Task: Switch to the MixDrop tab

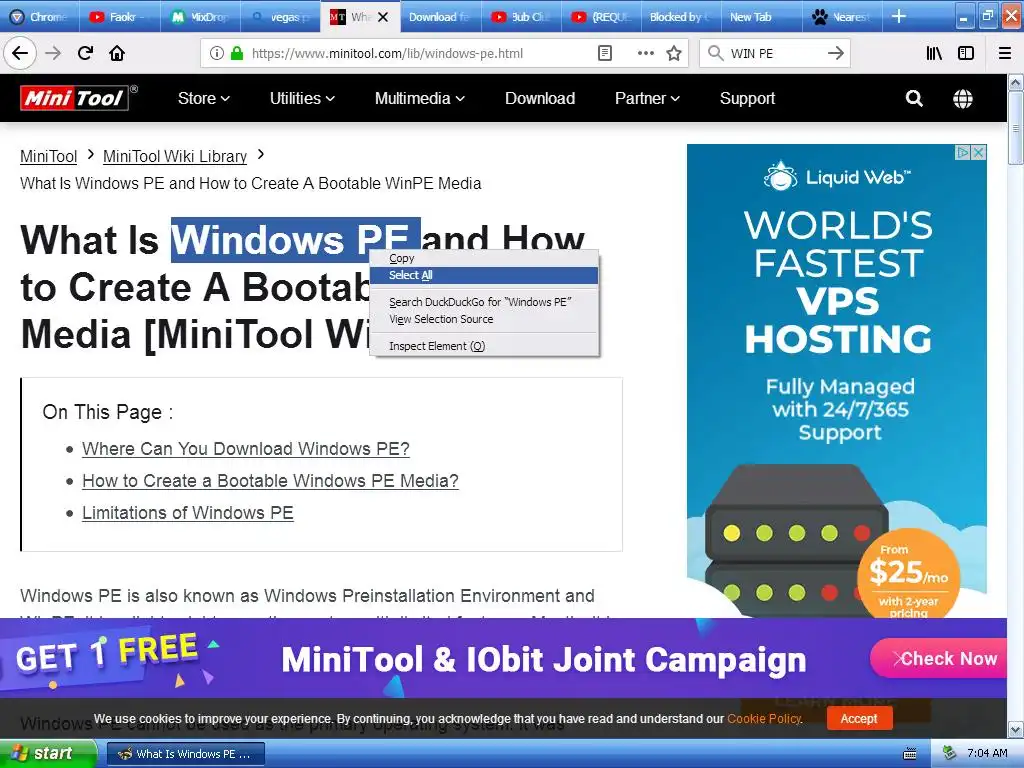Action: click(x=200, y=17)
